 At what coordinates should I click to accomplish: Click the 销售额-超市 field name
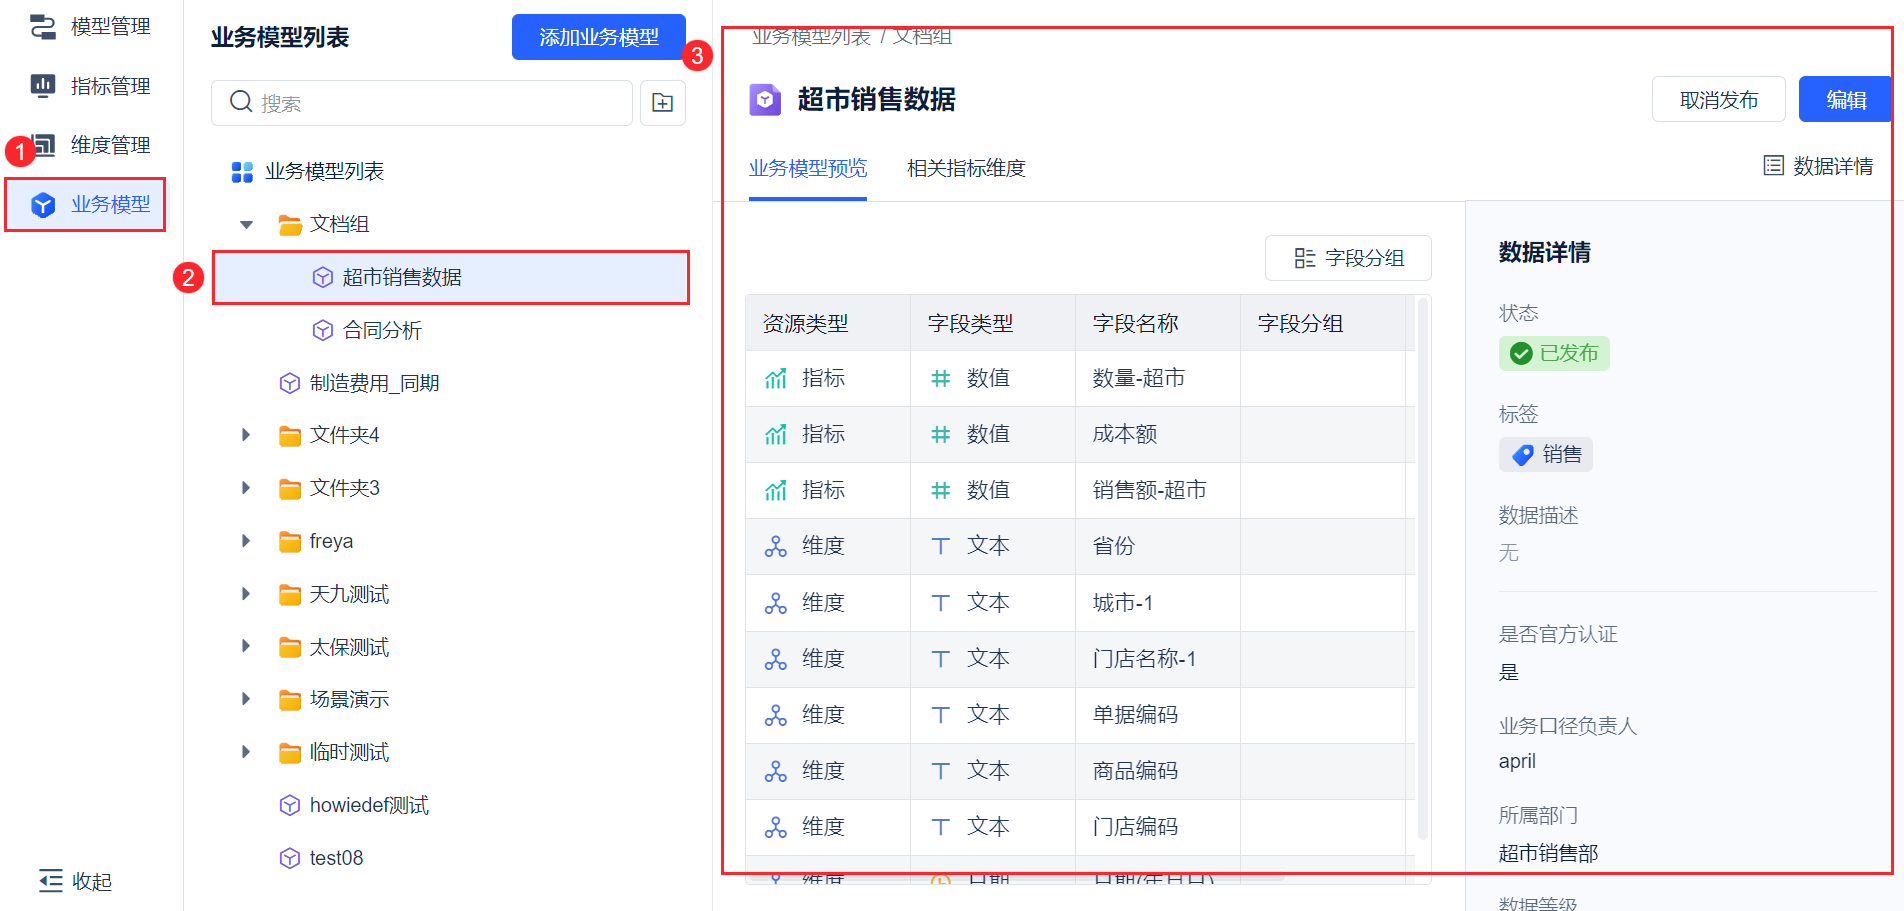(1150, 490)
